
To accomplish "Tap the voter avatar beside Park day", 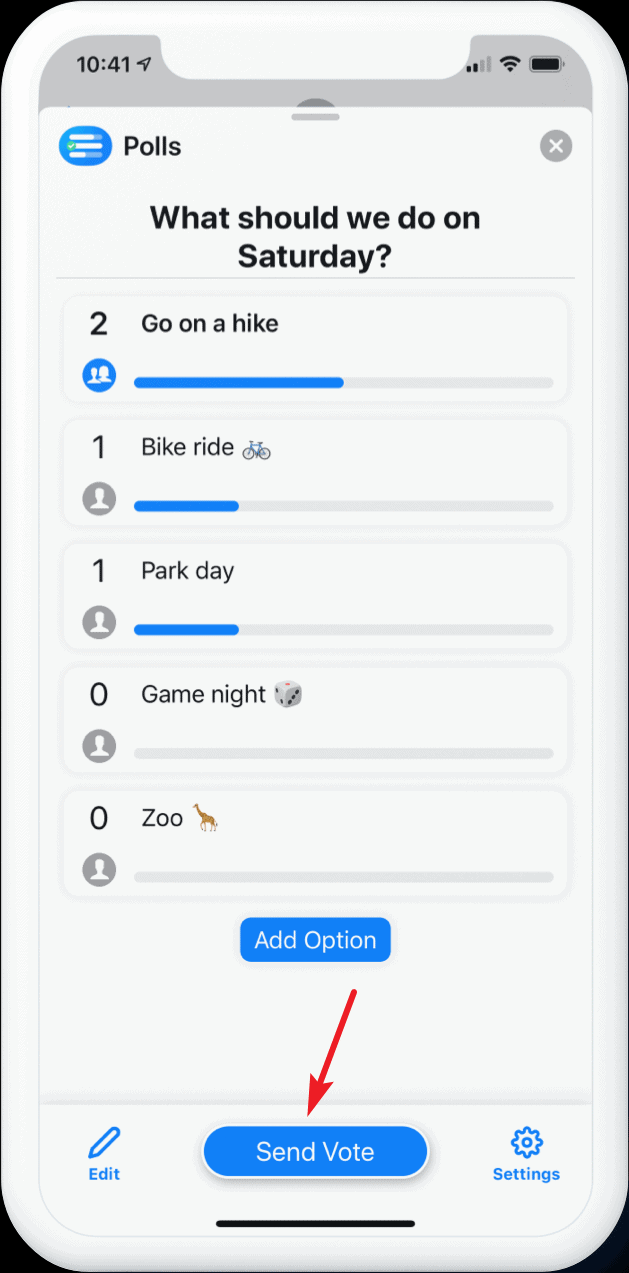I will (x=99, y=622).
